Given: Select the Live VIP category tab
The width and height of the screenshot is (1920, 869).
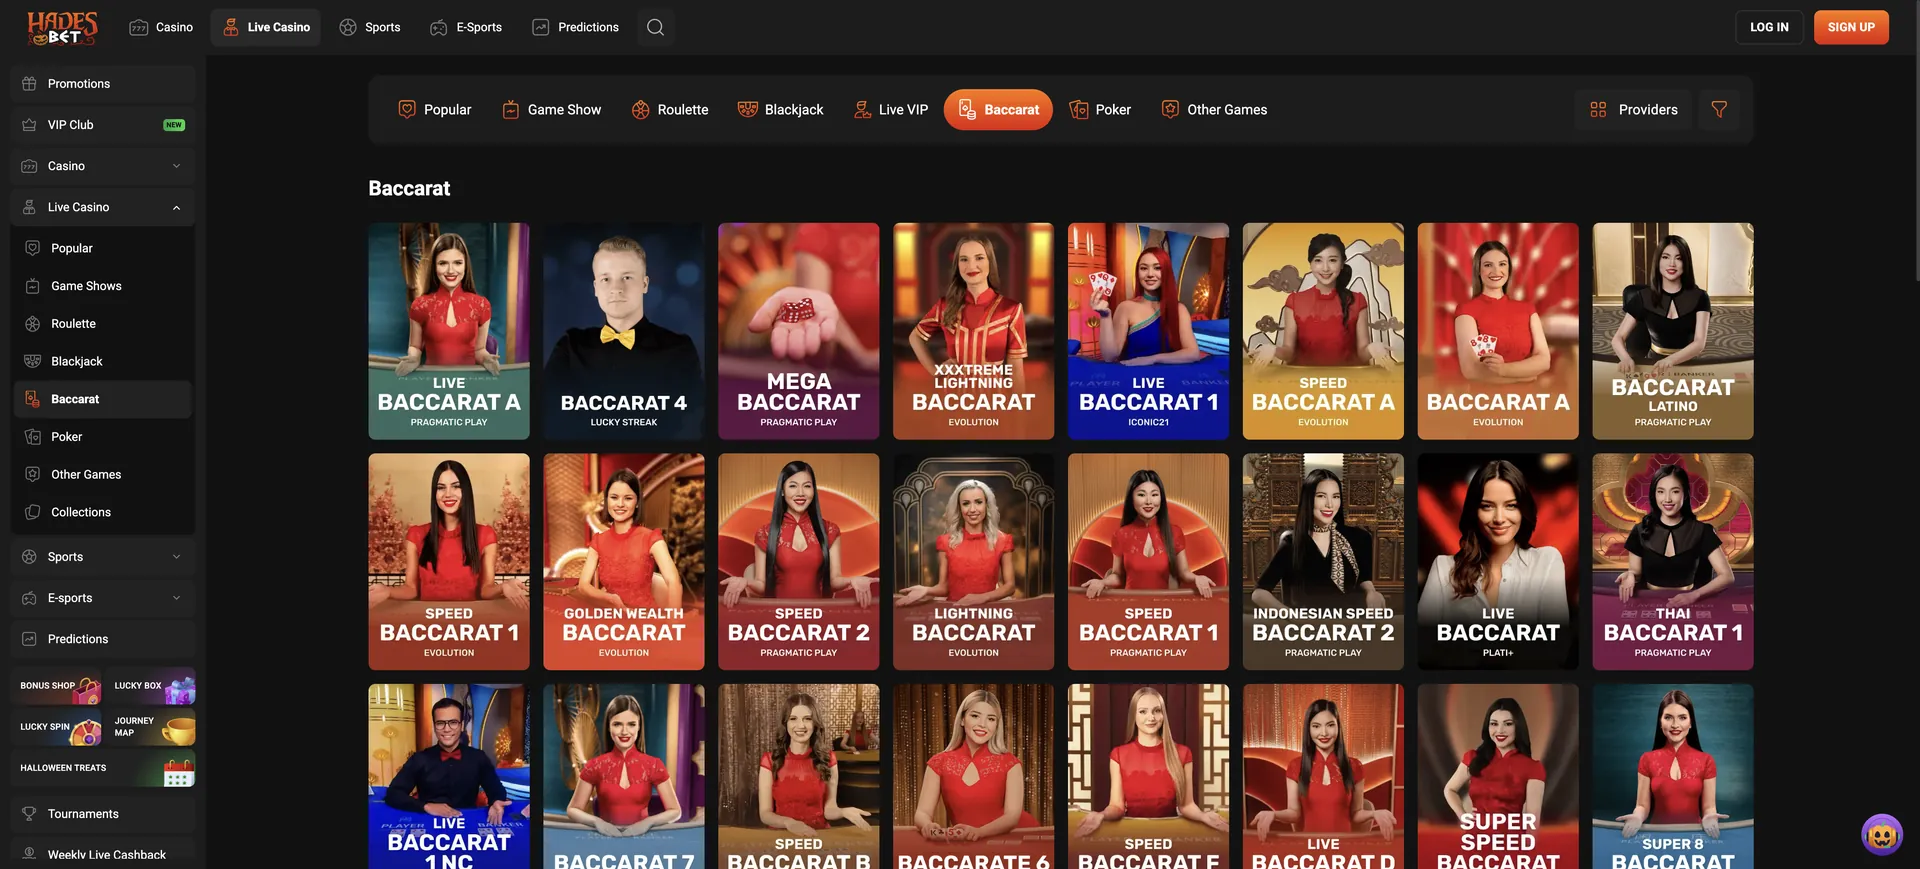Looking at the screenshot, I should [x=890, y=110].
